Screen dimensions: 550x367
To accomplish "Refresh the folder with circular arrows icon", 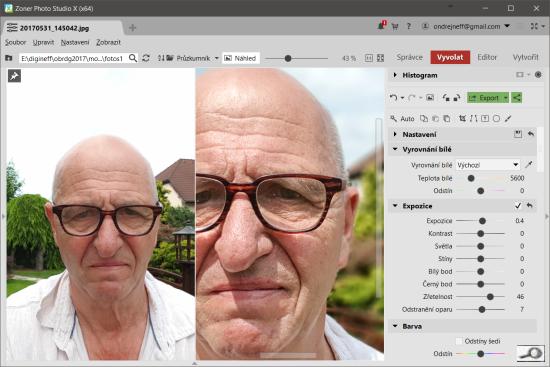I will 146,58.
